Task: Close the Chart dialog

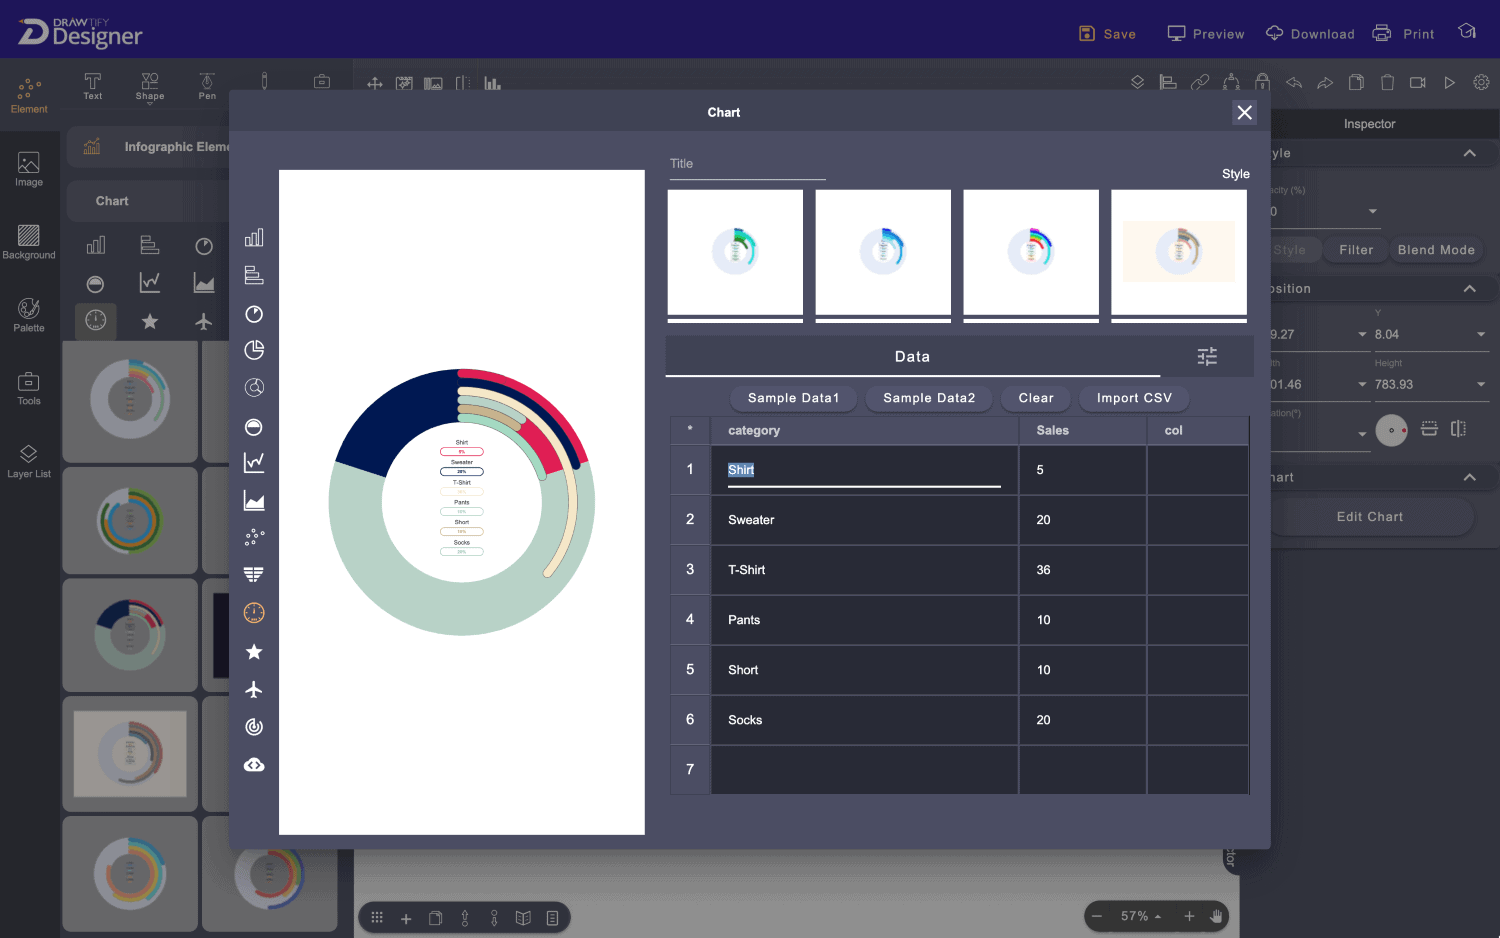Action: 1244,113
